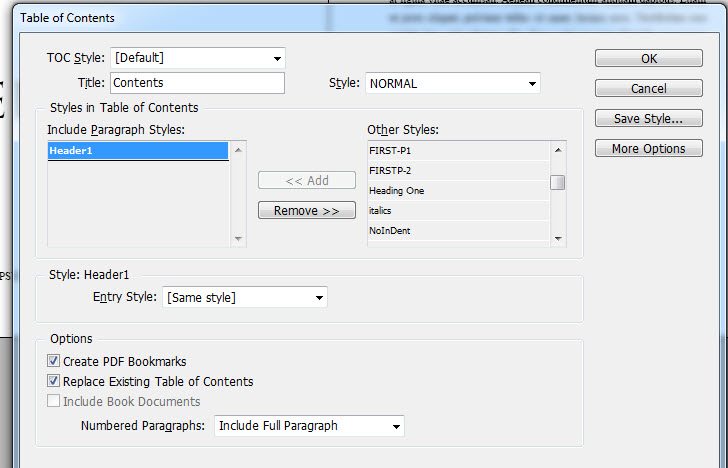Screen dimensions: 728x468
Task: Click the Save Style... button
Action: point(648,119)
